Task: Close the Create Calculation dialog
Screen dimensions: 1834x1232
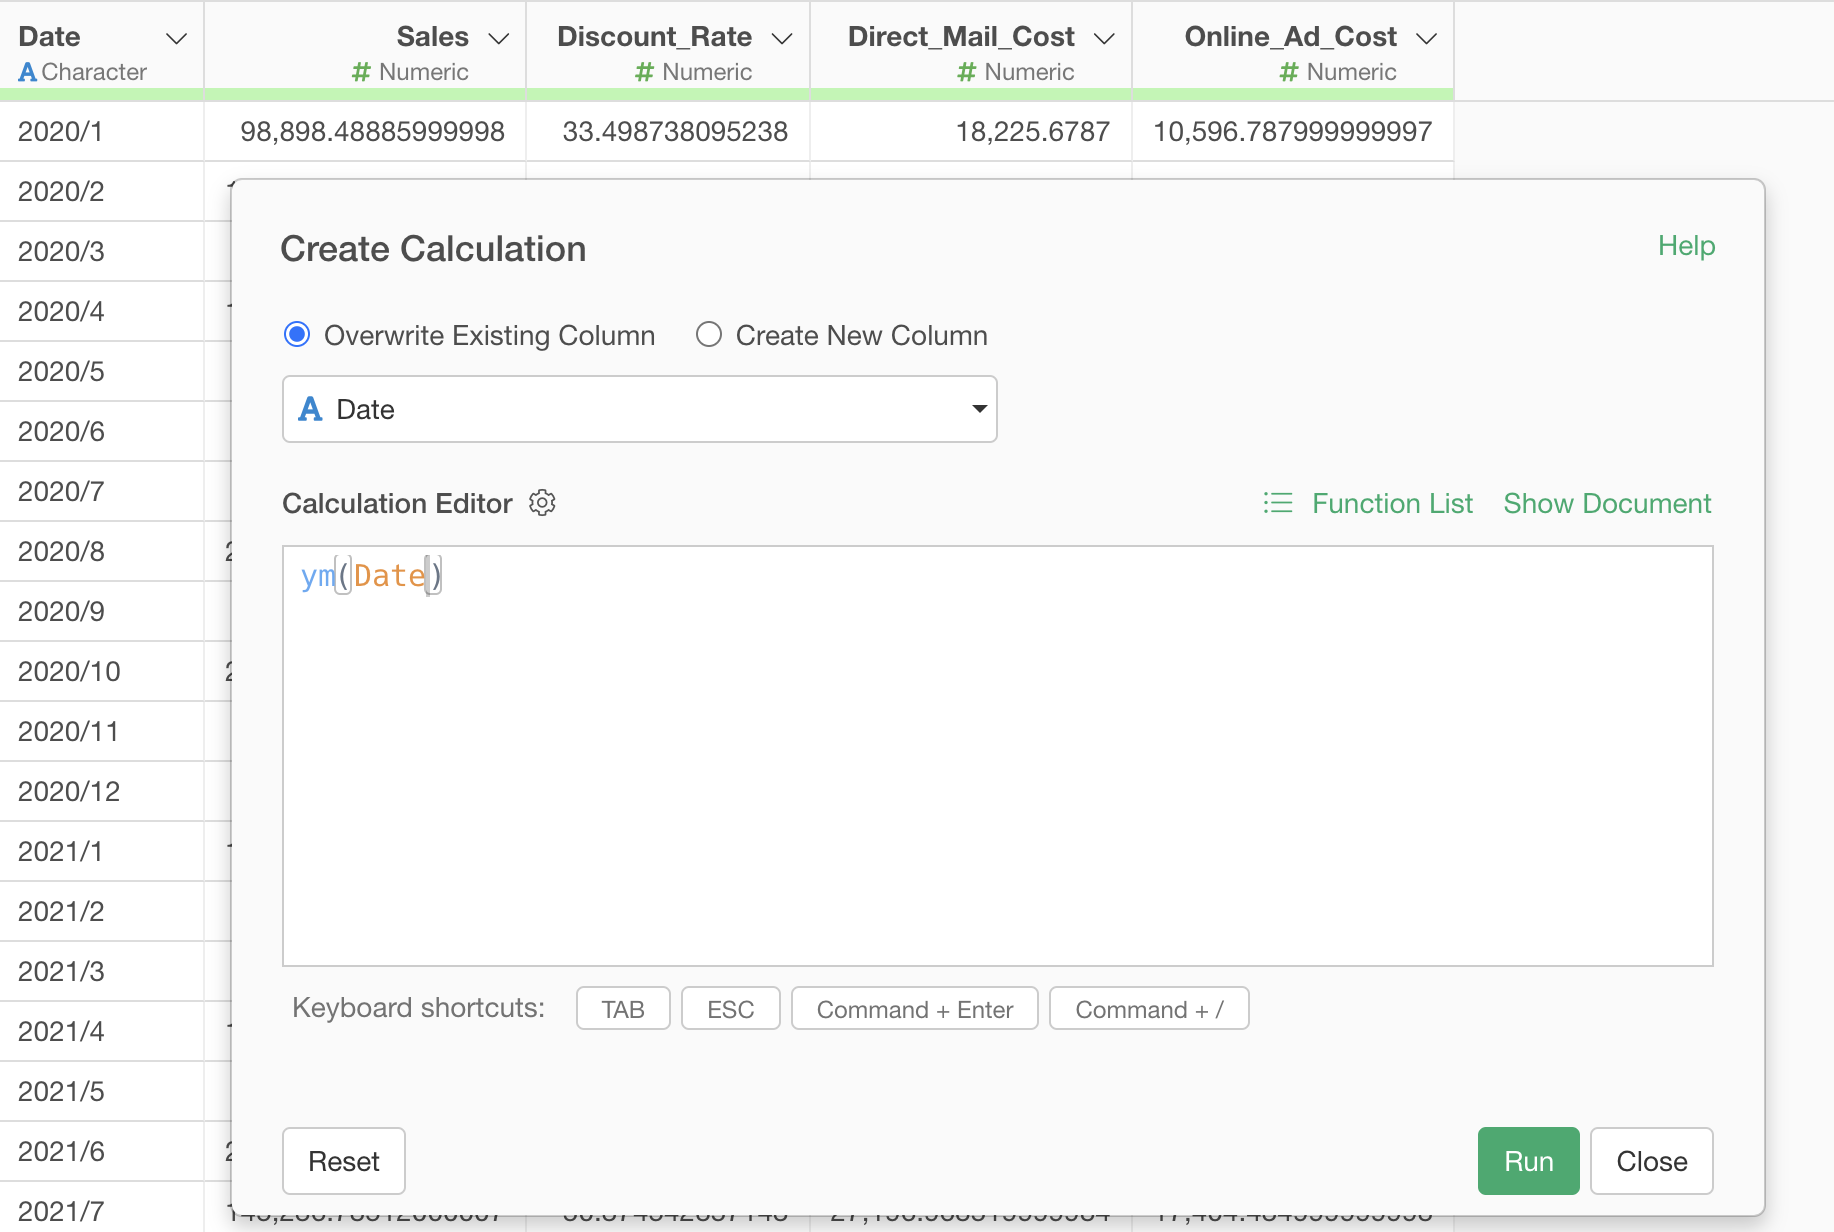Action: [1651, 1161]
